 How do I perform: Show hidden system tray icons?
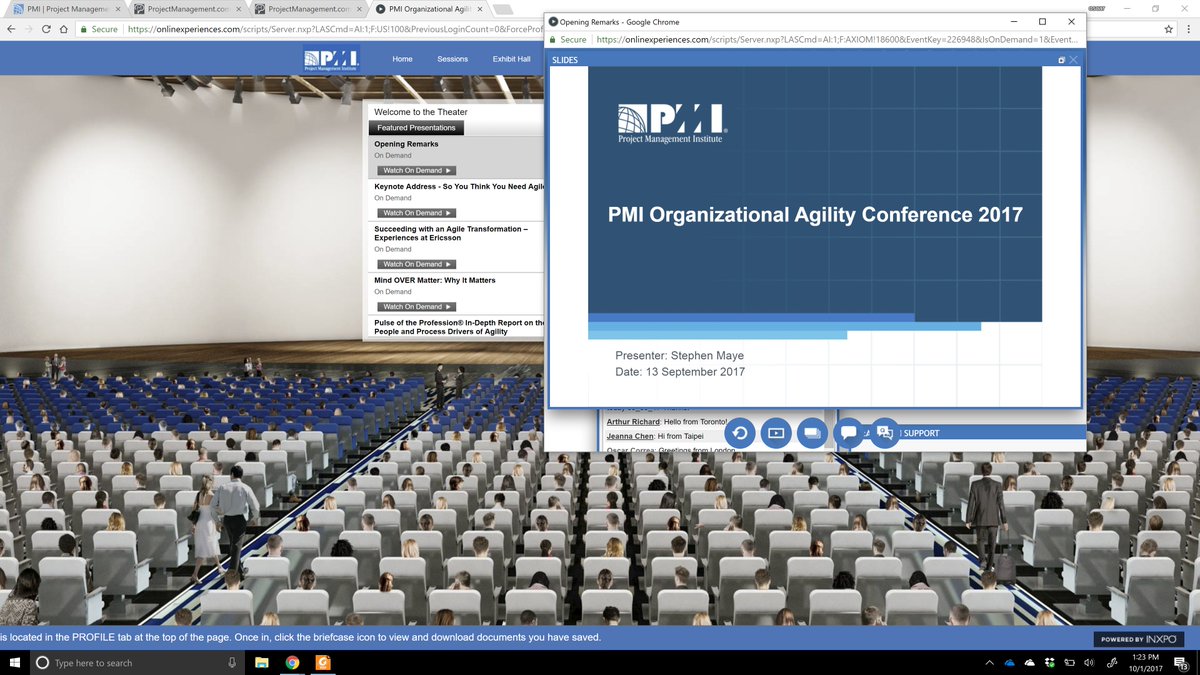(x=990, y=662)
